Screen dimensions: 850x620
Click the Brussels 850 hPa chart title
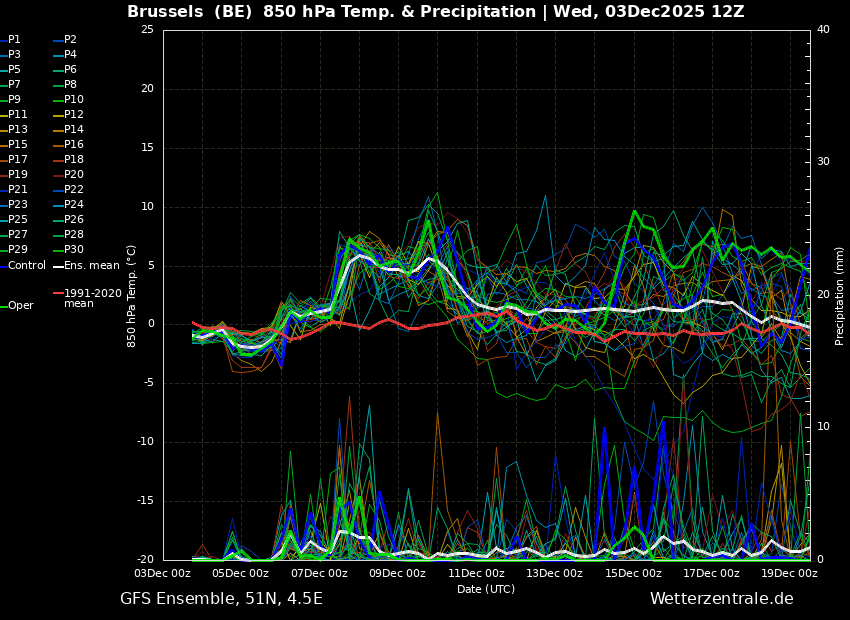[435, 12]
